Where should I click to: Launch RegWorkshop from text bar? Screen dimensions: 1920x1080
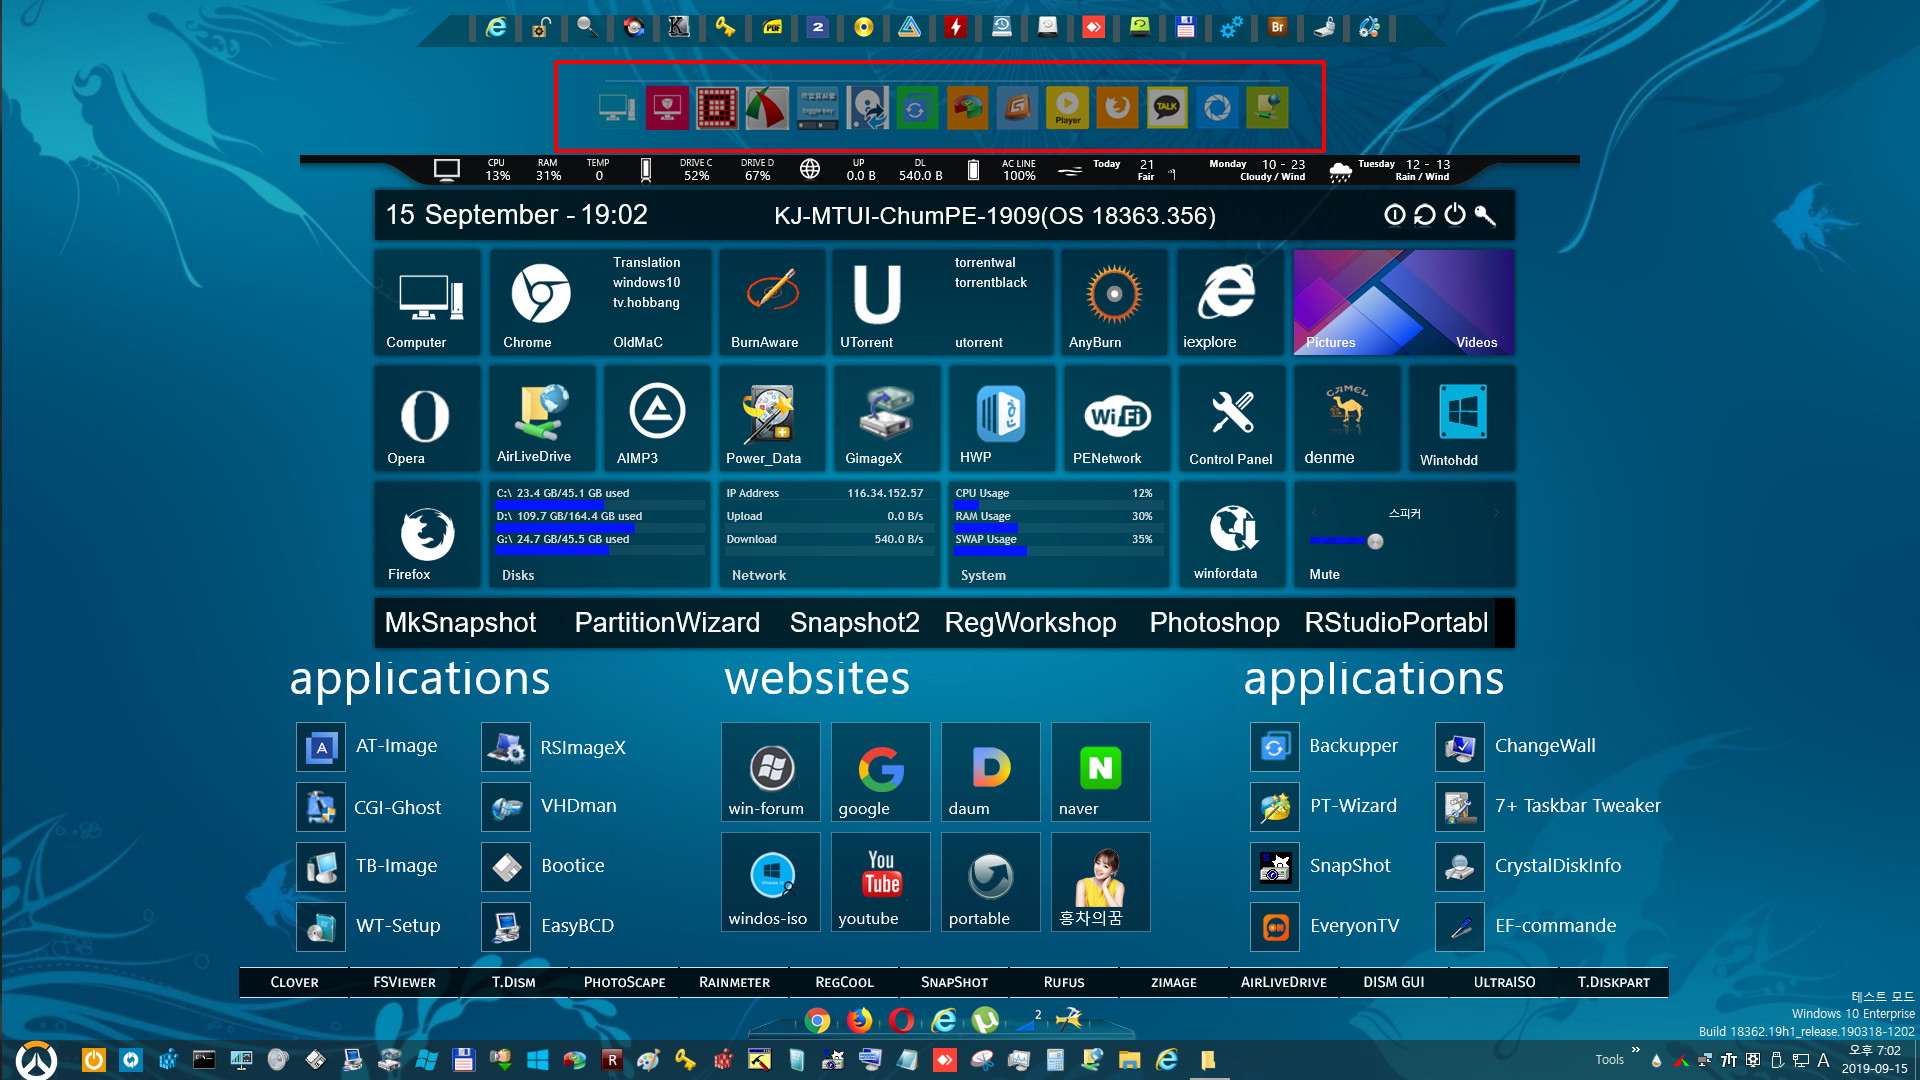pyautogui.click(x=1030, y=622)
